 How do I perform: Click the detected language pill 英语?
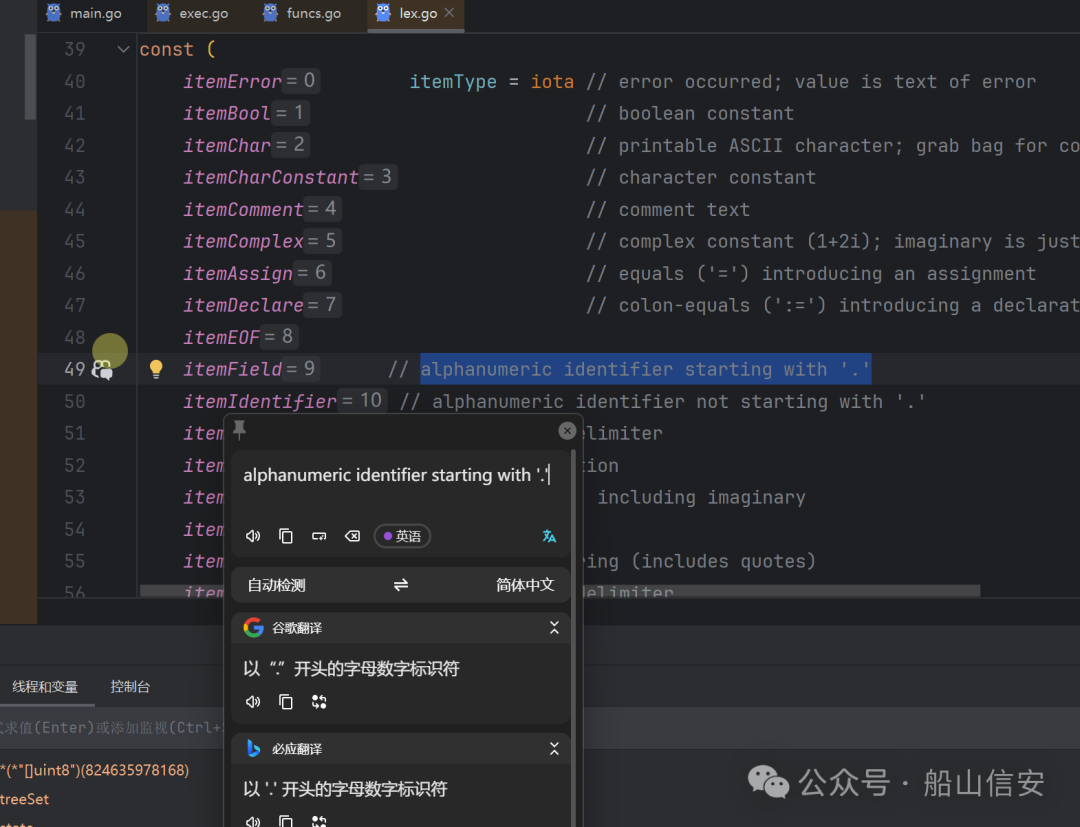[402, 536]
